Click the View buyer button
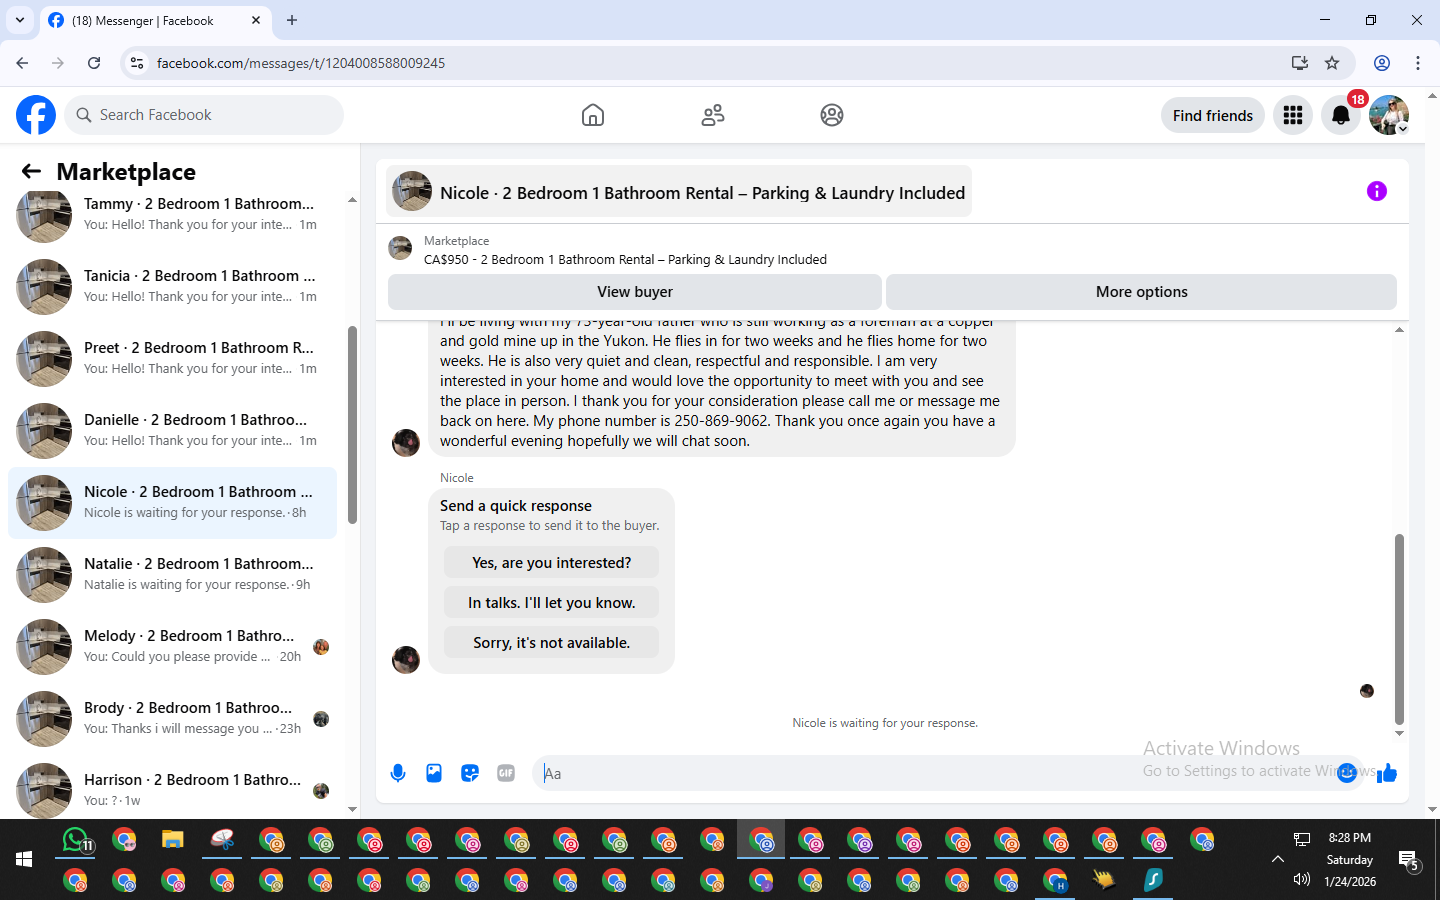This screenshot has width=1440, height=900. [635, 292]
